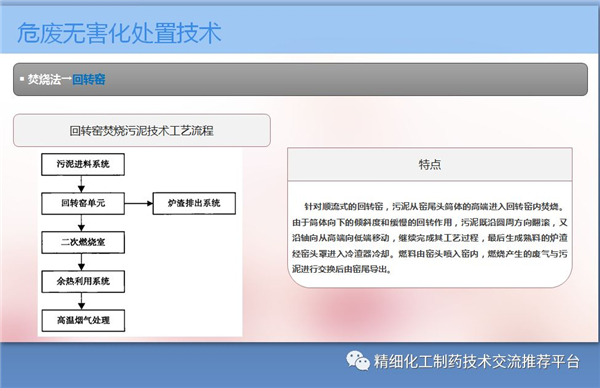Viewport: 600px width, 388px height.
Task: Click the arrow below 污泥进料系统 box
Action: [x=81, y=184]
